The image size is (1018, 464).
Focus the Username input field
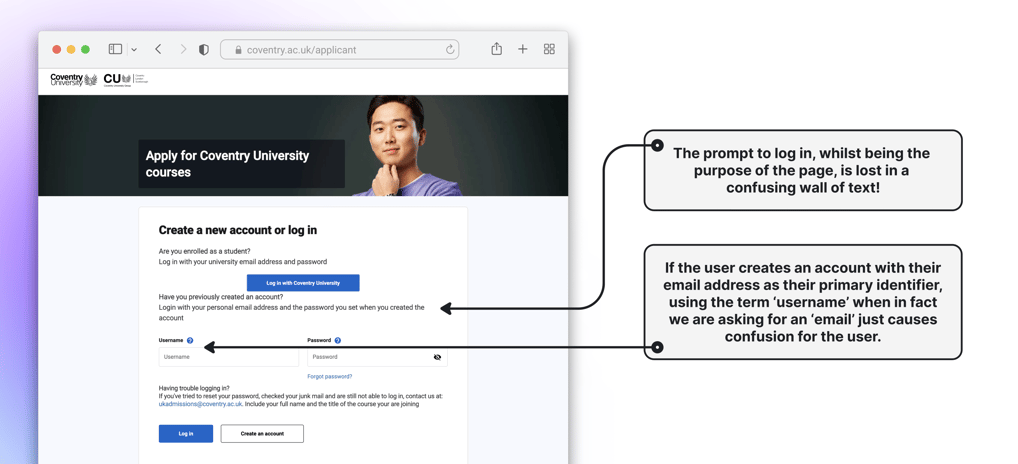[229, 357]
